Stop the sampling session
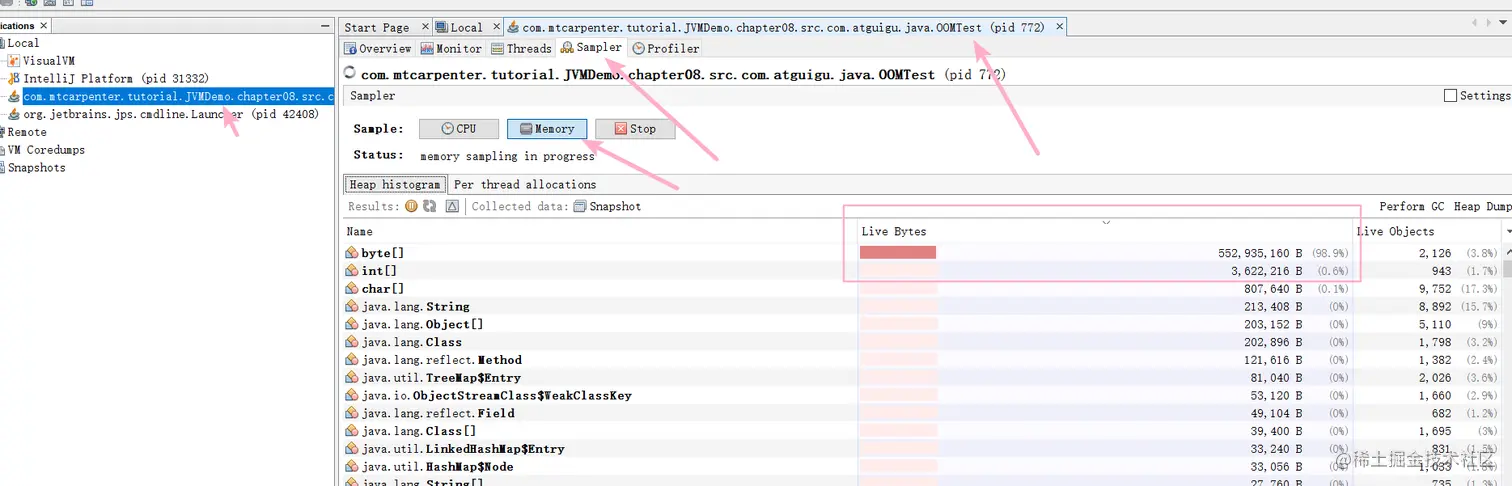Image resolution: width=1512 pixels, height=486 pixels. click(634, 129)
